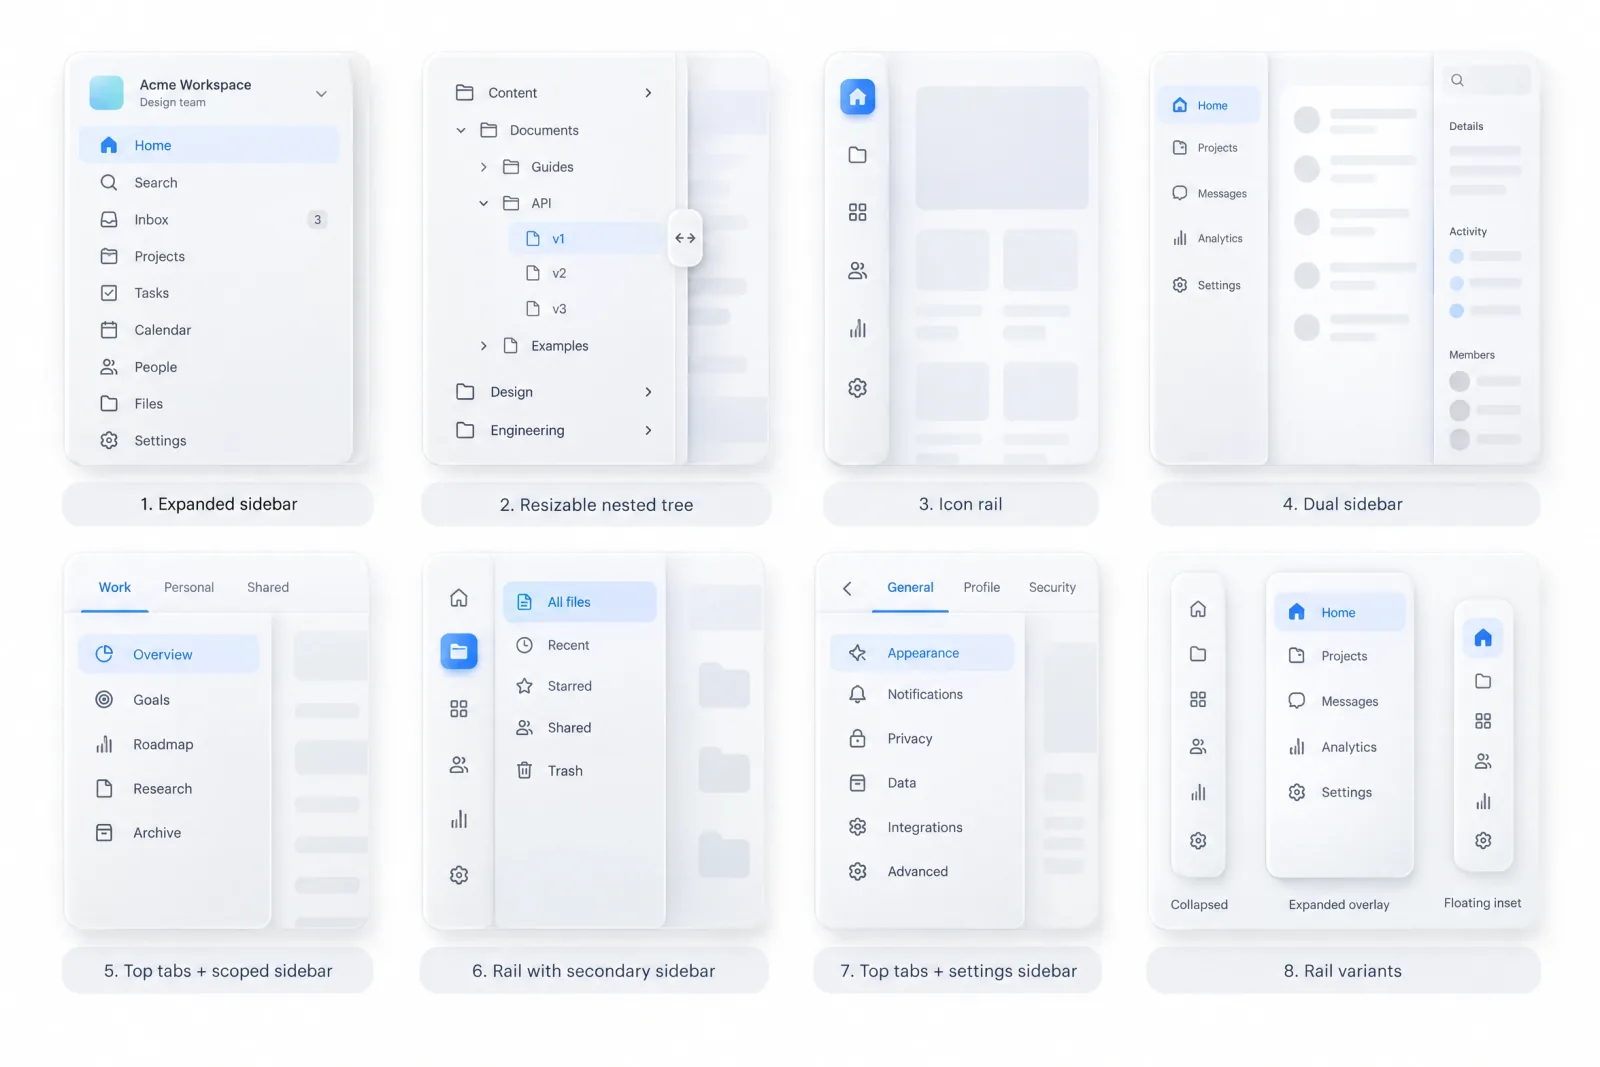
Task: Click the blue files icon in the rail
Action: click(459, 652)
